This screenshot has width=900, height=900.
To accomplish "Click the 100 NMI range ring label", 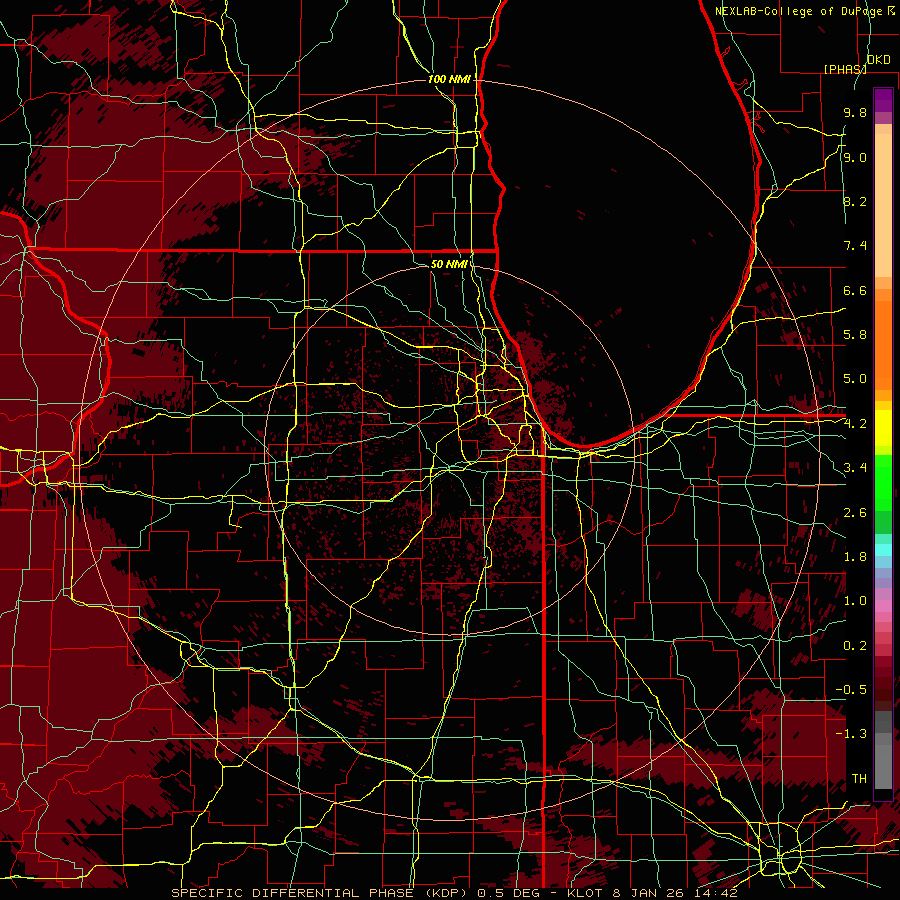I will (449, 79).
